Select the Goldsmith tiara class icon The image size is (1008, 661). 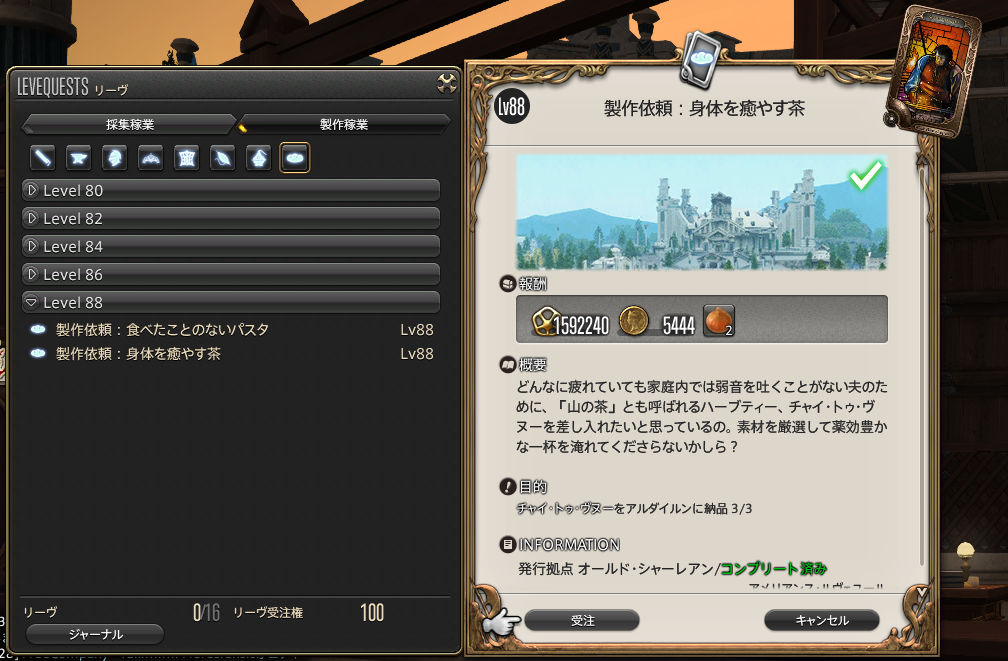[x=150, y=158]
